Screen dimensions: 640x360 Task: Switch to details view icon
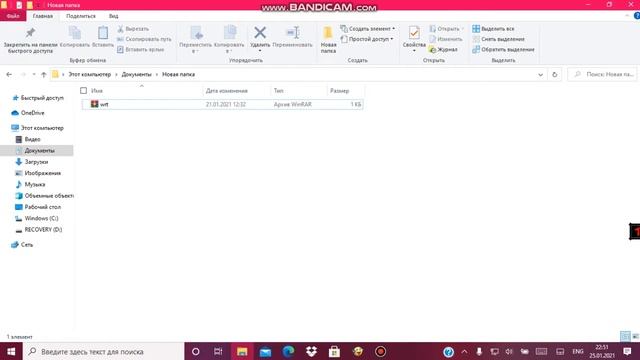pos(625,336)
